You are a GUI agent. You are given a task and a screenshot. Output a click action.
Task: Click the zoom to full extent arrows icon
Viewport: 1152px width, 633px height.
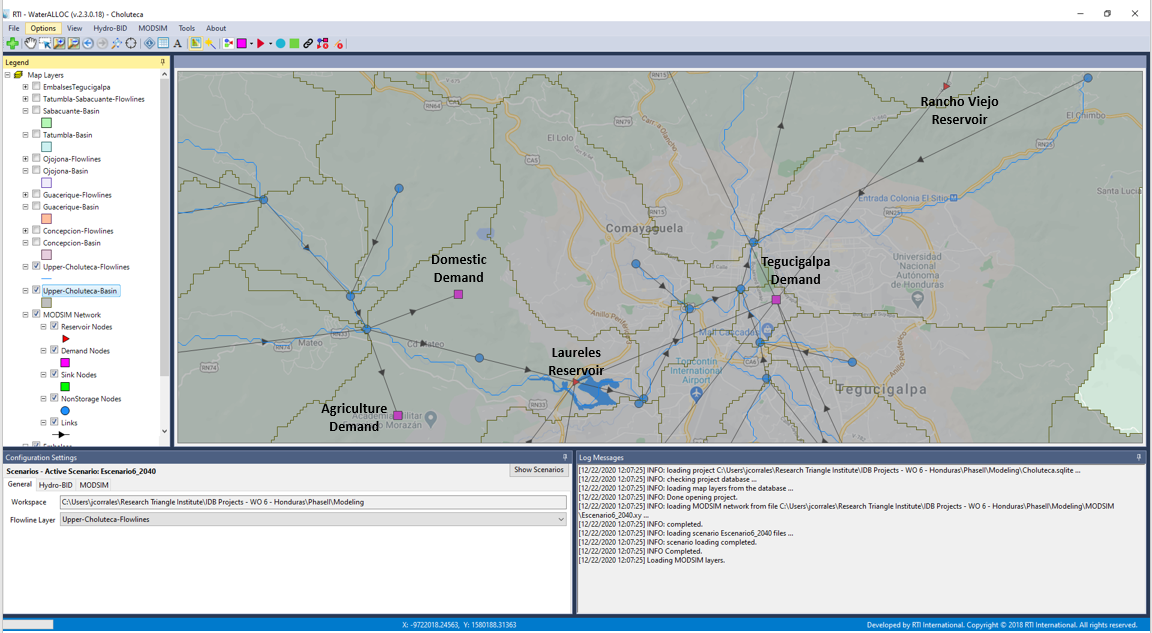tap(117, 43)
